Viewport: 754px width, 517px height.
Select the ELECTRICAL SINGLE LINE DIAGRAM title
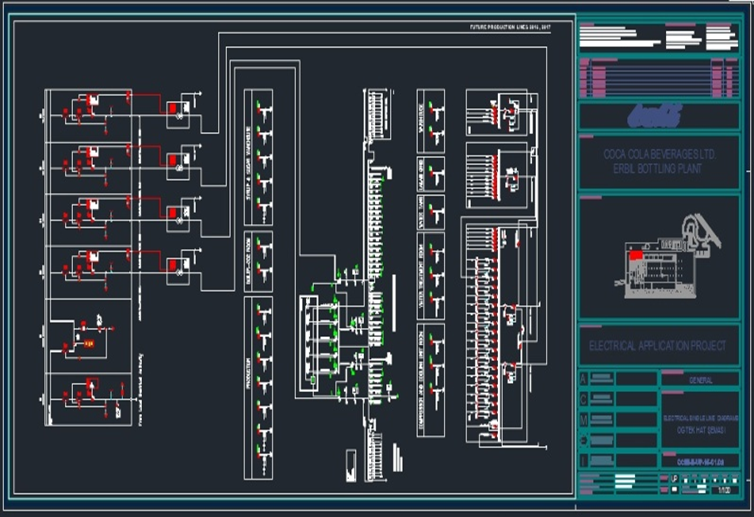(x=700, y=417)
